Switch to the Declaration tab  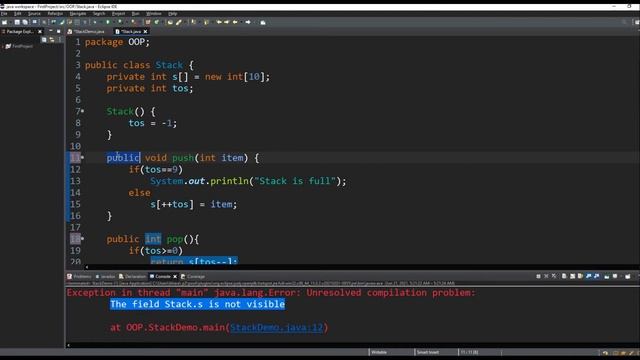[x=133, y=276]
